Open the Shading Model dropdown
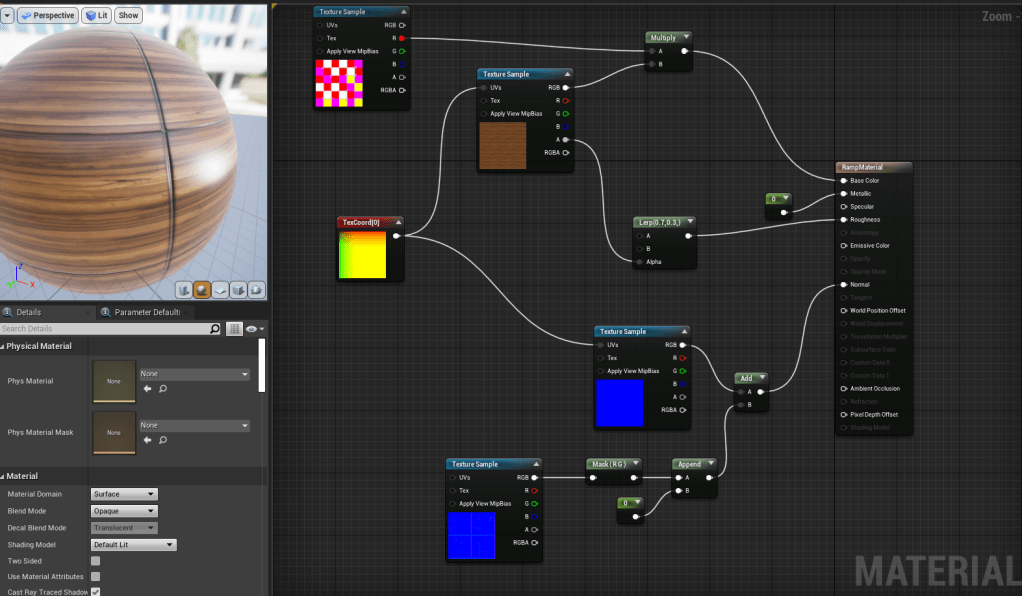The height and width of the screenshot is (596, 1022). (x=133, y=545)
